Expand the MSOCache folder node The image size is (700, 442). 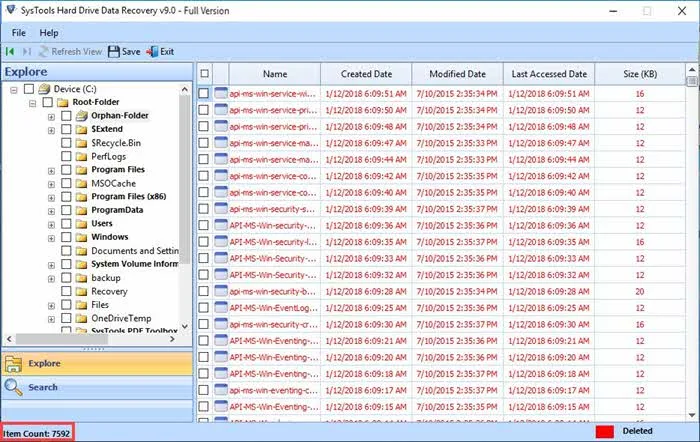(x=51, y=184)
